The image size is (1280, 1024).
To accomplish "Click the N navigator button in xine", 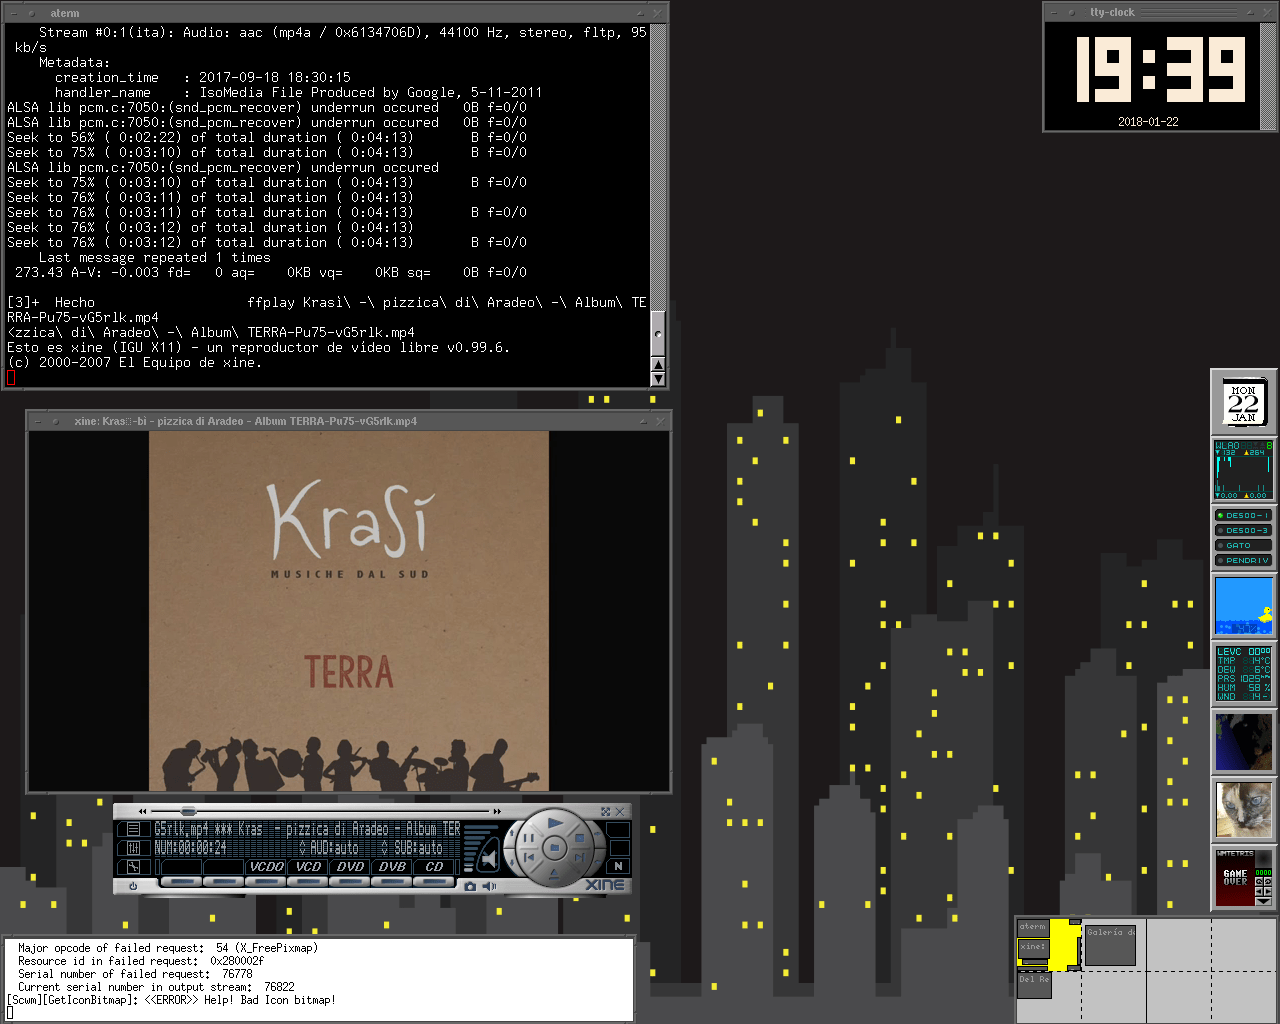I will tap(618, 866).
